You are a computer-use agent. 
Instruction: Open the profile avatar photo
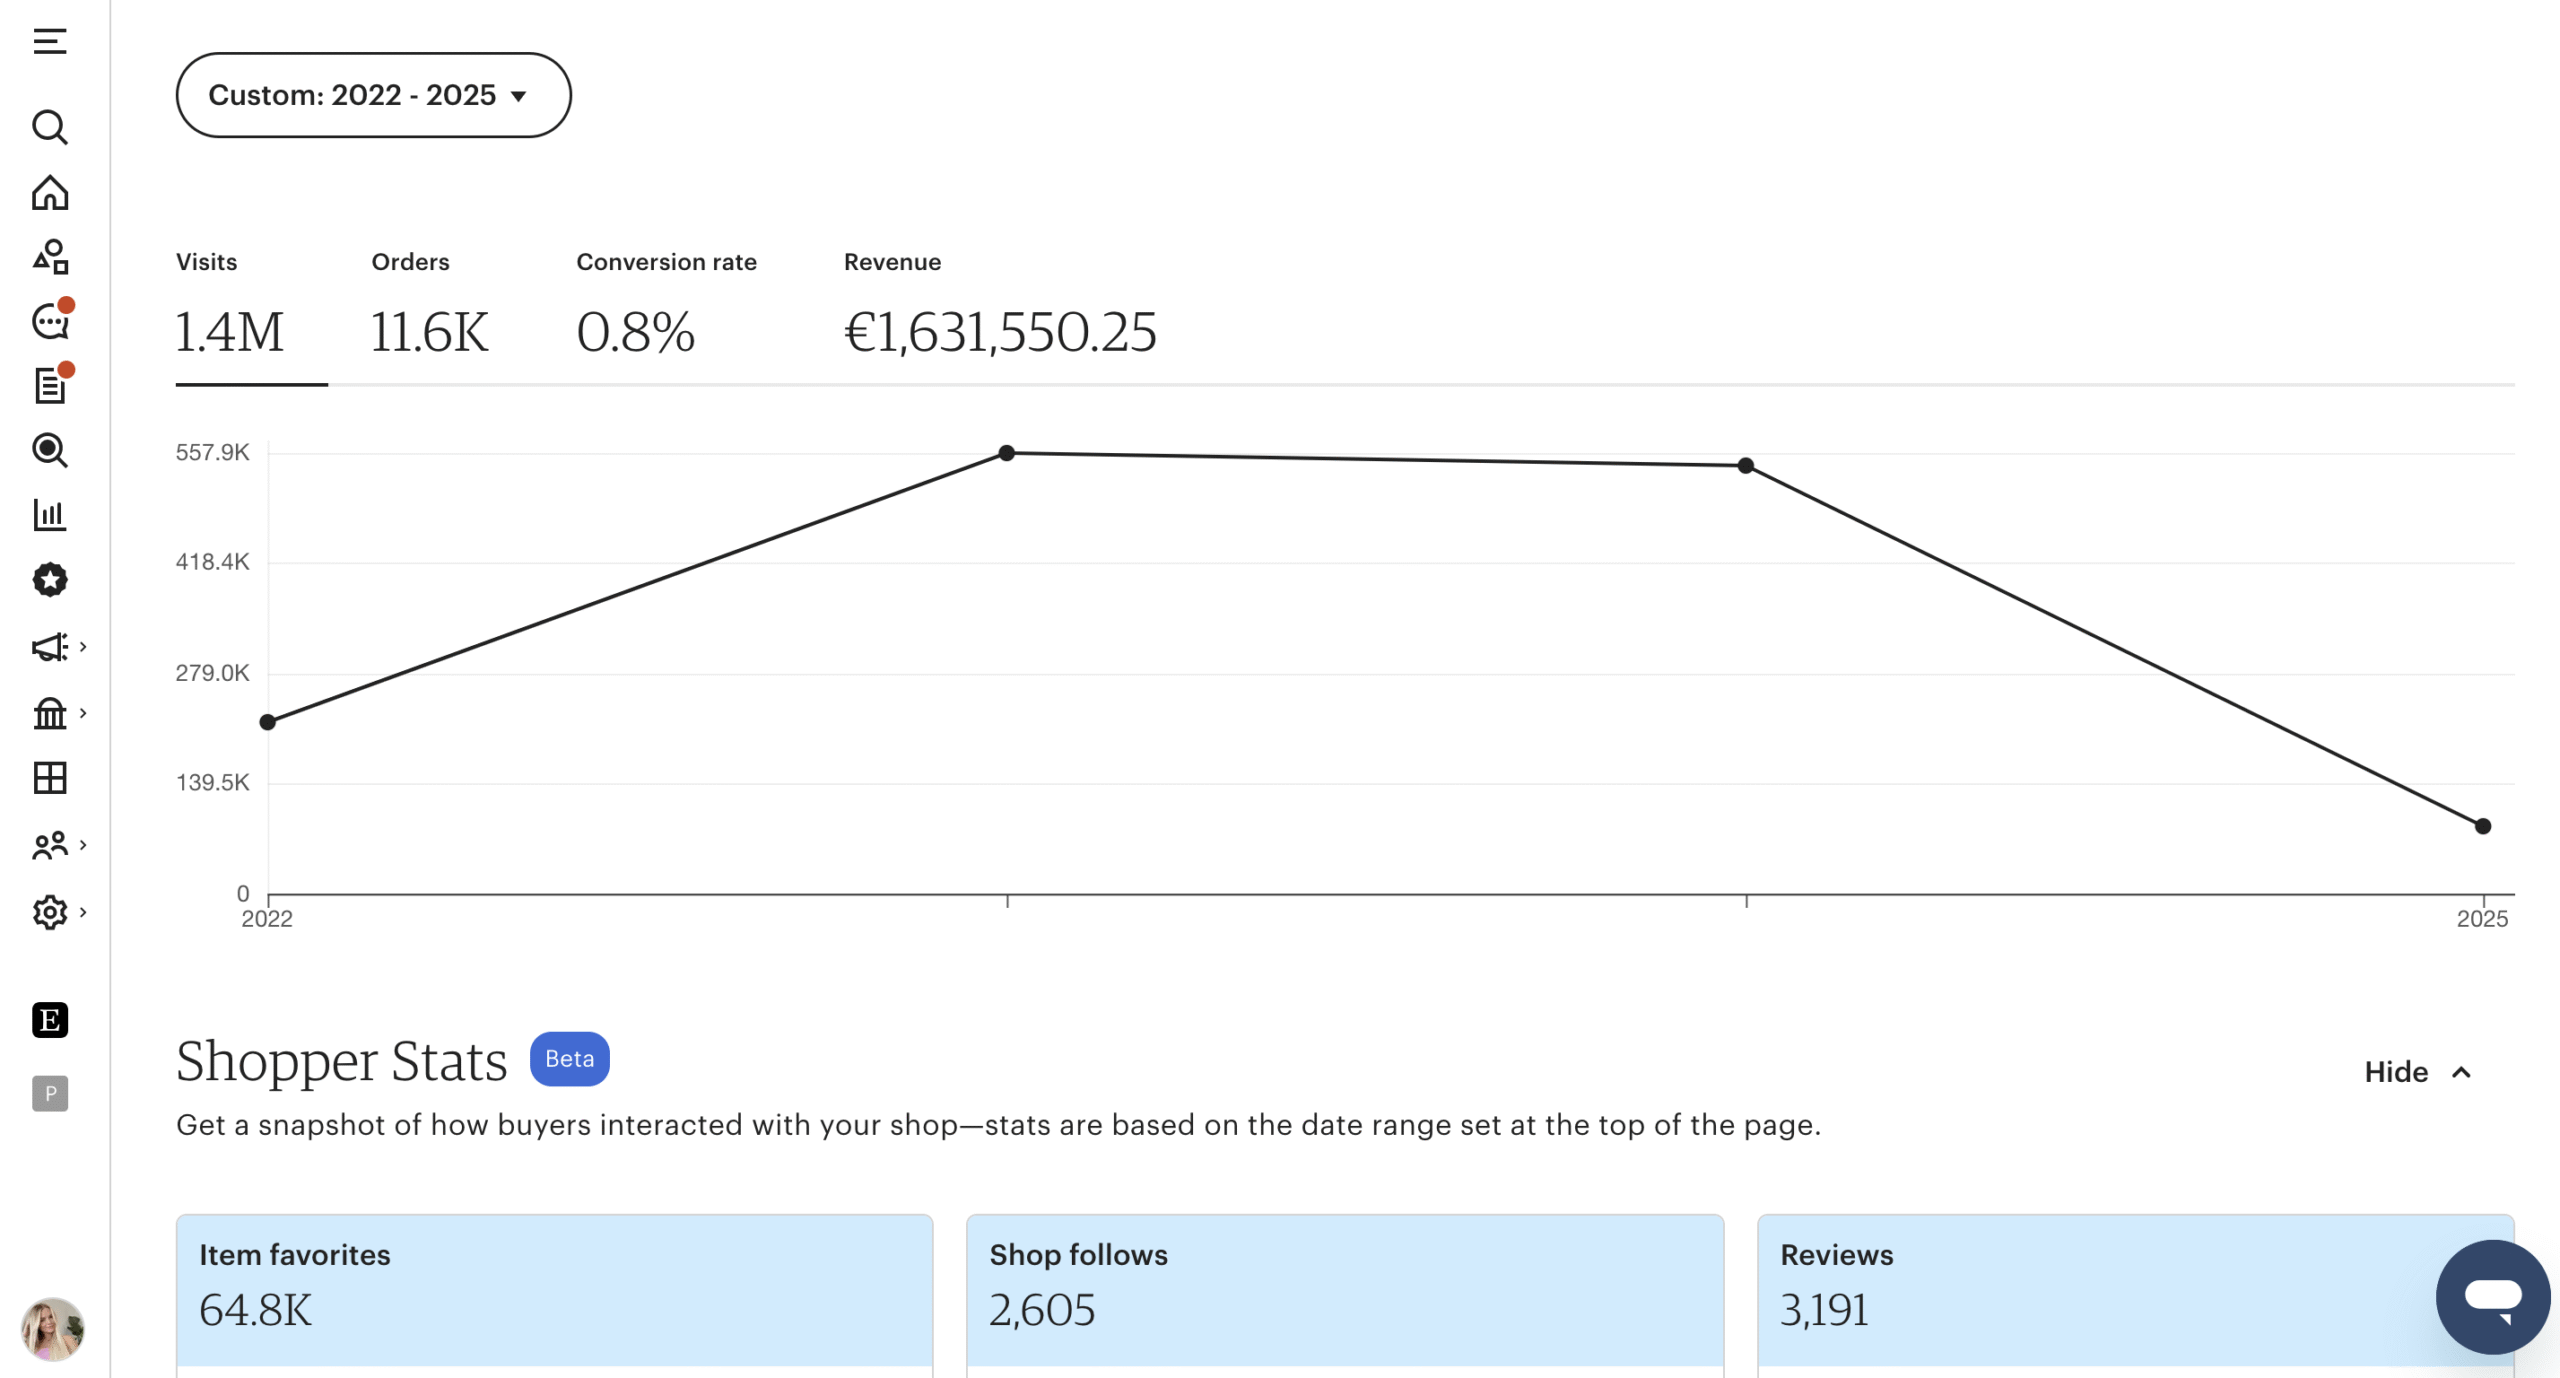52,1329
